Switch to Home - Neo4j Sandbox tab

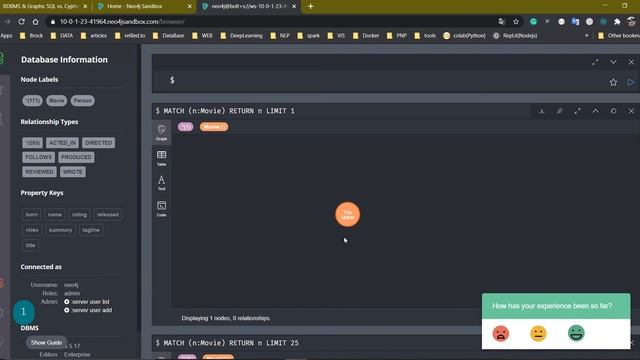[144, 7]
